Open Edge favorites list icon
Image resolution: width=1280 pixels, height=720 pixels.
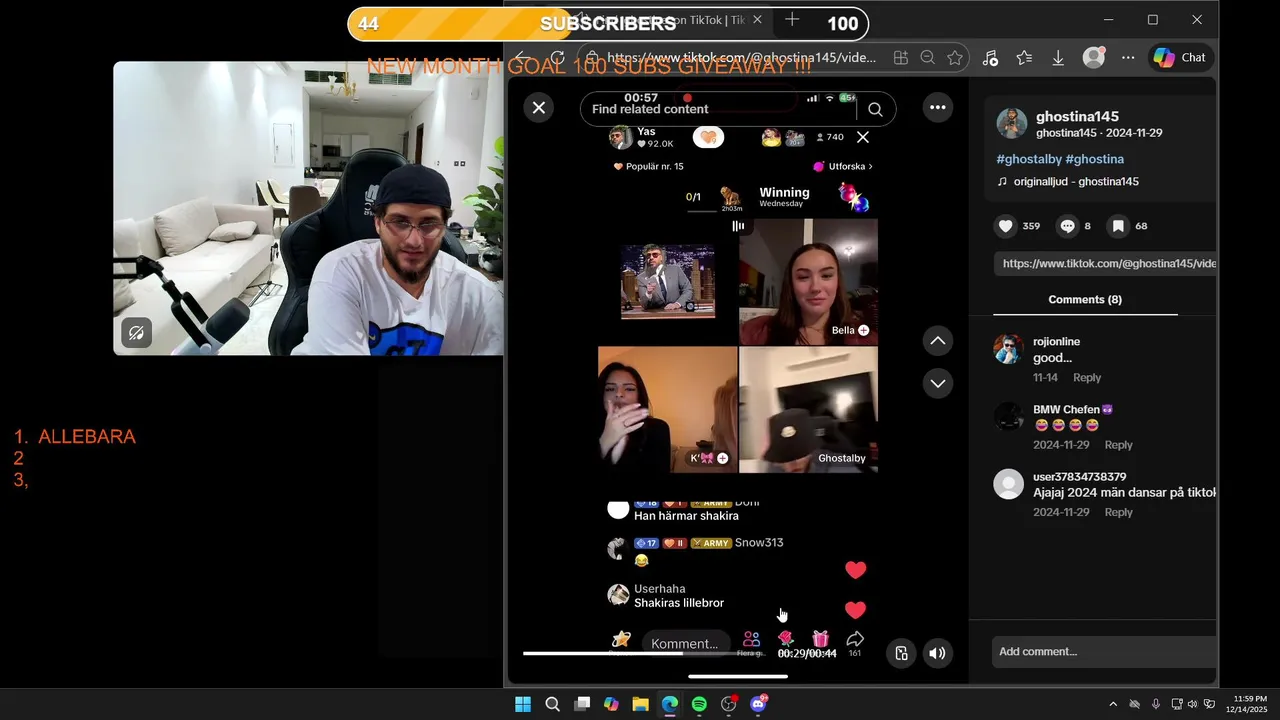pos(1024,58)
